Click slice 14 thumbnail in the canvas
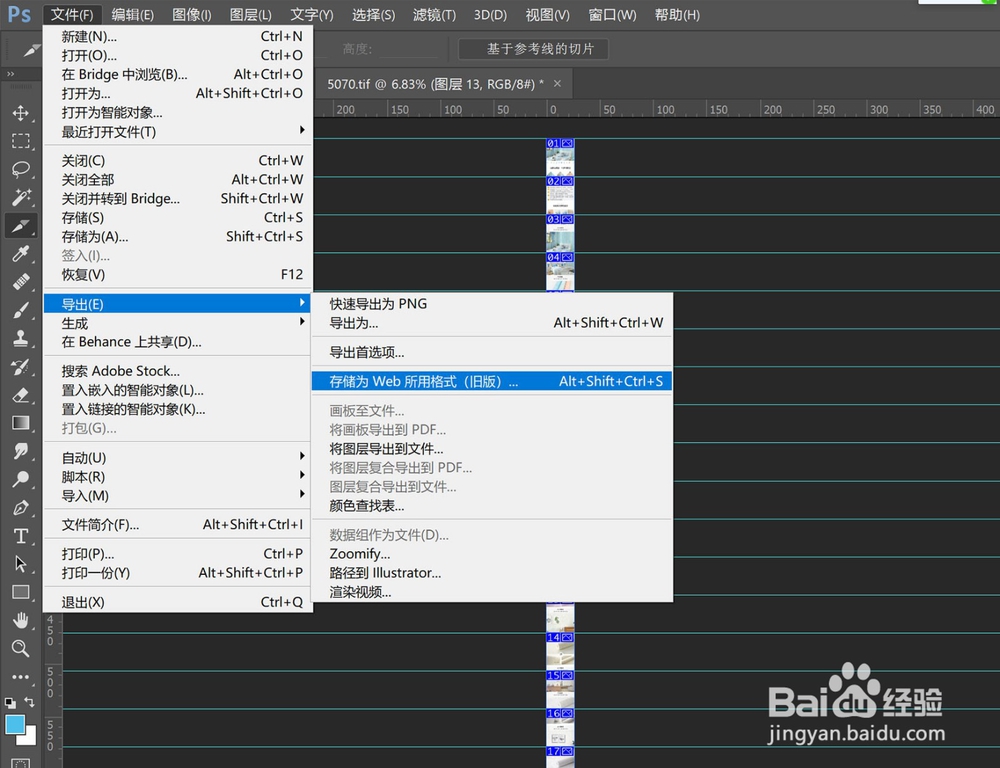1000x768 pixels. point(559,637)
